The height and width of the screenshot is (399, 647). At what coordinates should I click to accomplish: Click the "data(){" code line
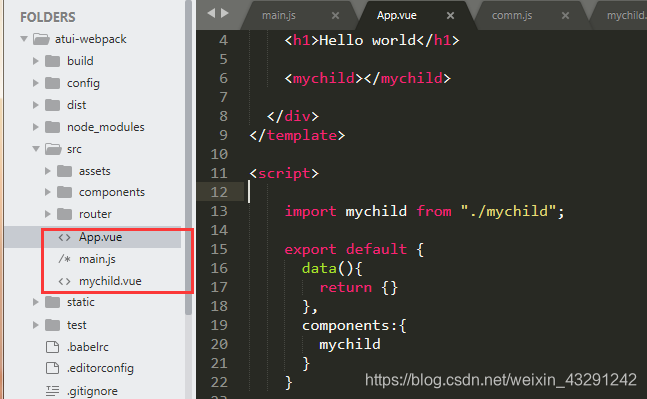point(332,269)
